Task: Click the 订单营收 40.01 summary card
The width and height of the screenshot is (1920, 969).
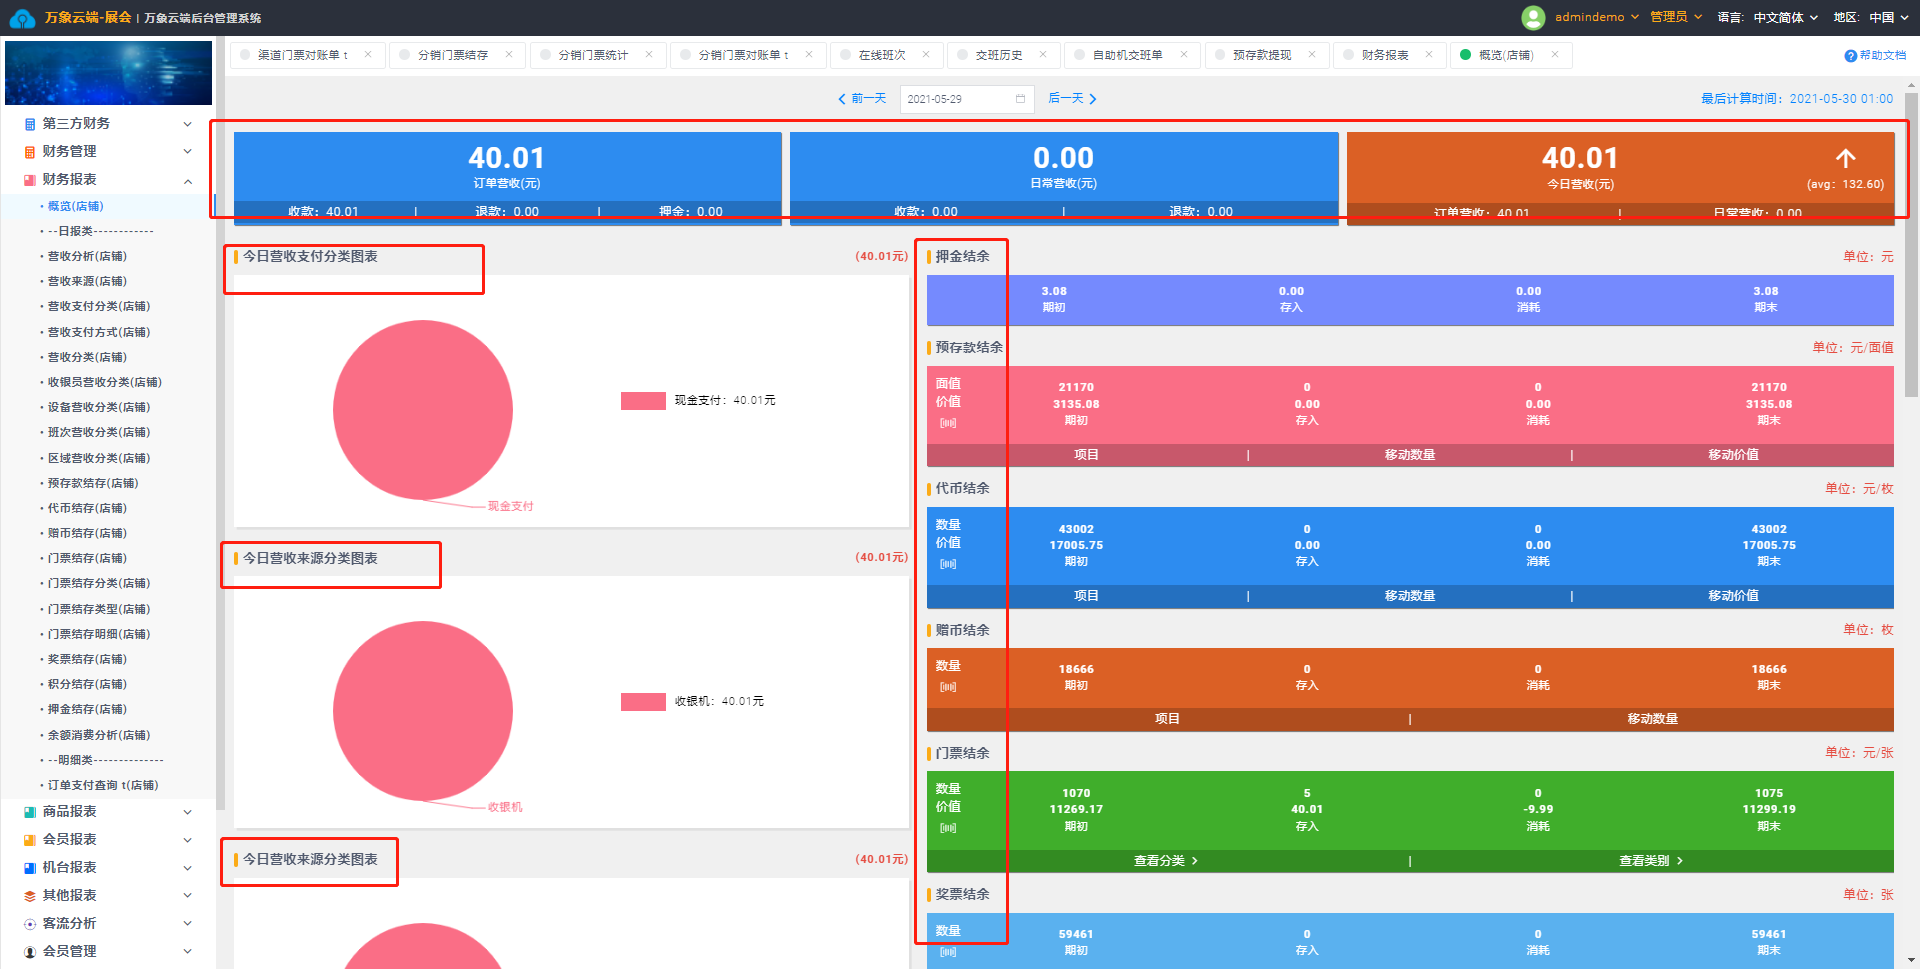Action: coord(507,178)
